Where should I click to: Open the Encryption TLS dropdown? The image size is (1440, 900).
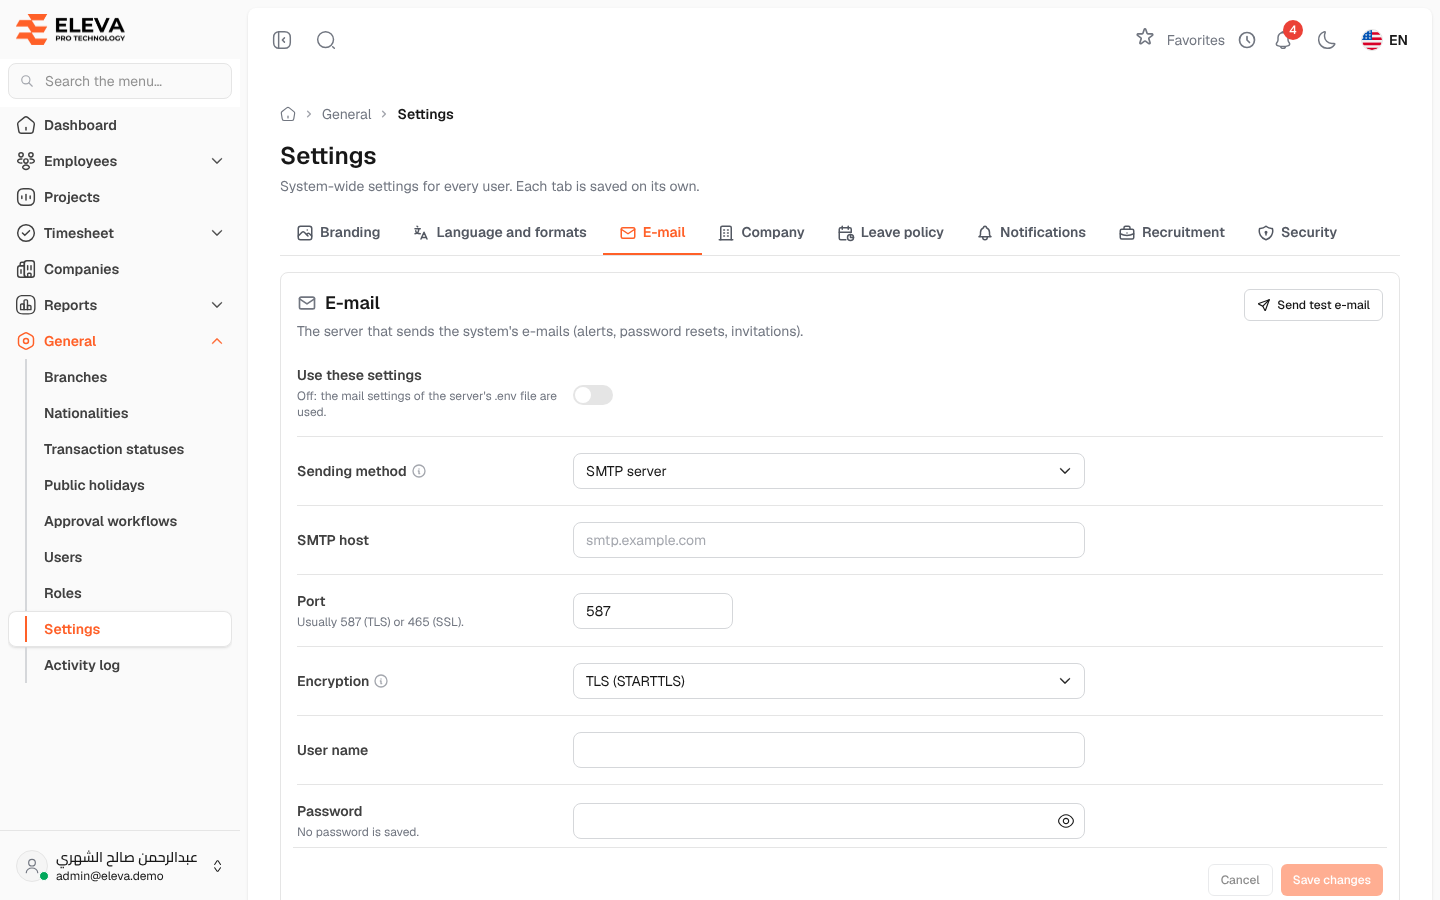[x=829, y=681]
